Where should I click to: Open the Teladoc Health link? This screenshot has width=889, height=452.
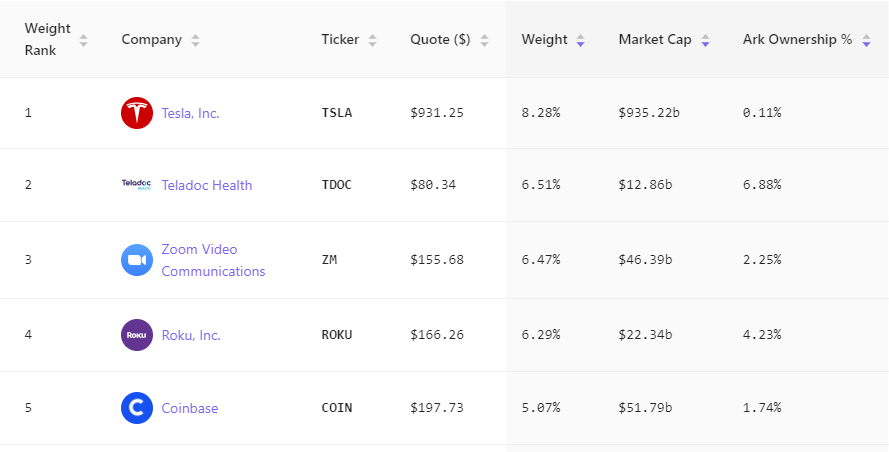(x=206, y=185)
